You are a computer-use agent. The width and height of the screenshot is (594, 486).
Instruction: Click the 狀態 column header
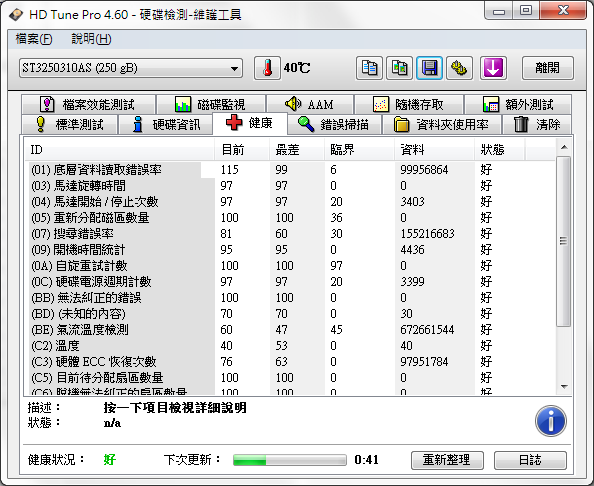500,150
